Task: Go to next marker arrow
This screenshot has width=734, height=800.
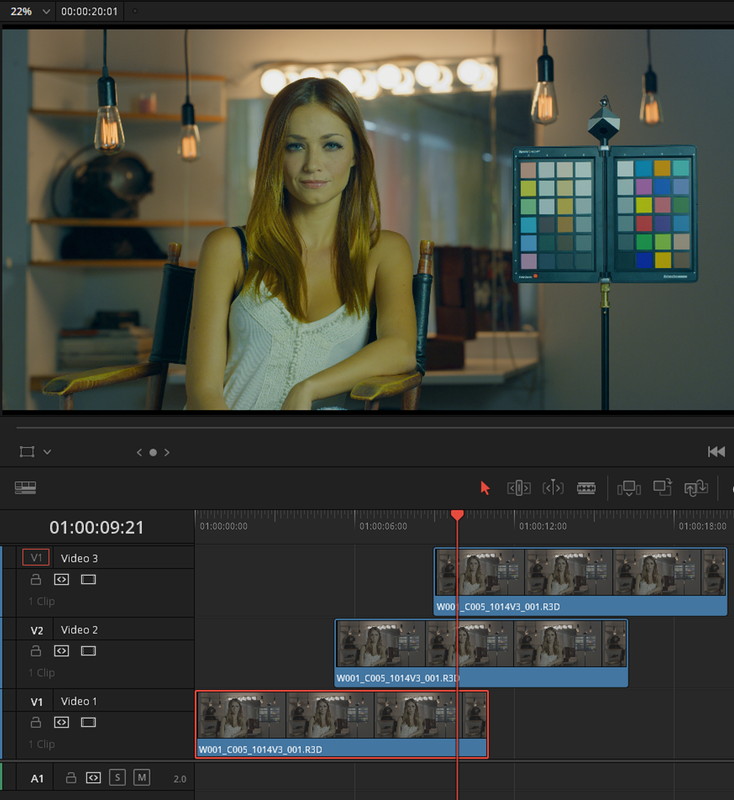Action: [x=167, y=453]
